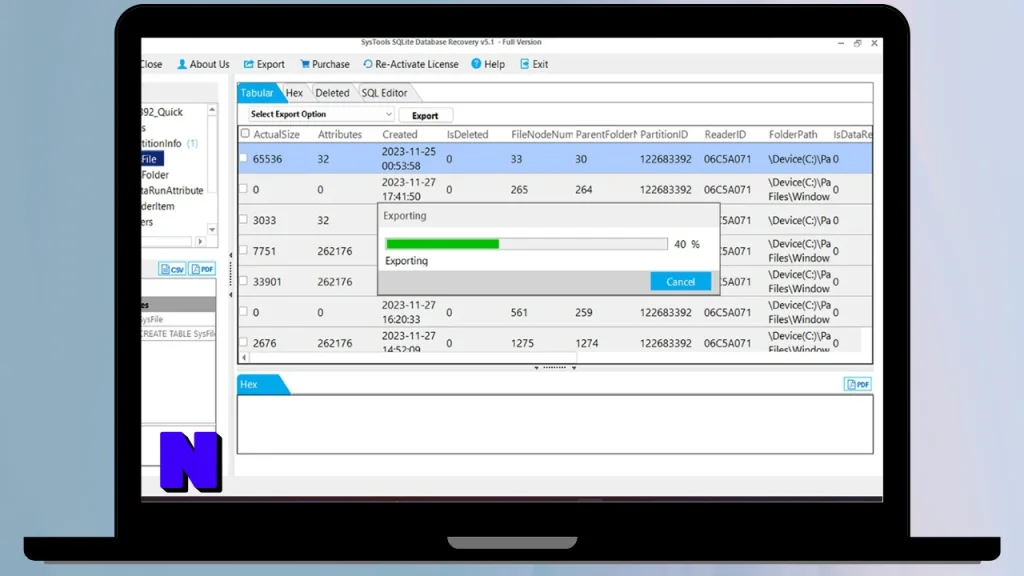Click the Export button beside the dropdown
The height and width of the screenshot is (576, 1024).
425,116
